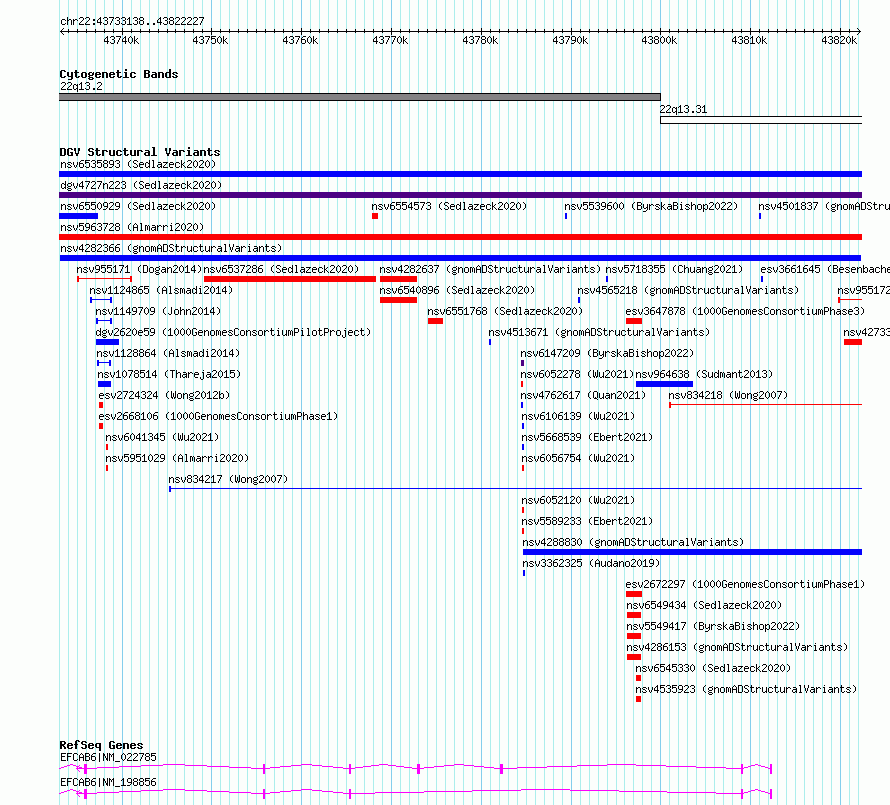
Task: Select the RefSeq Genes track title
Action: 101,745
